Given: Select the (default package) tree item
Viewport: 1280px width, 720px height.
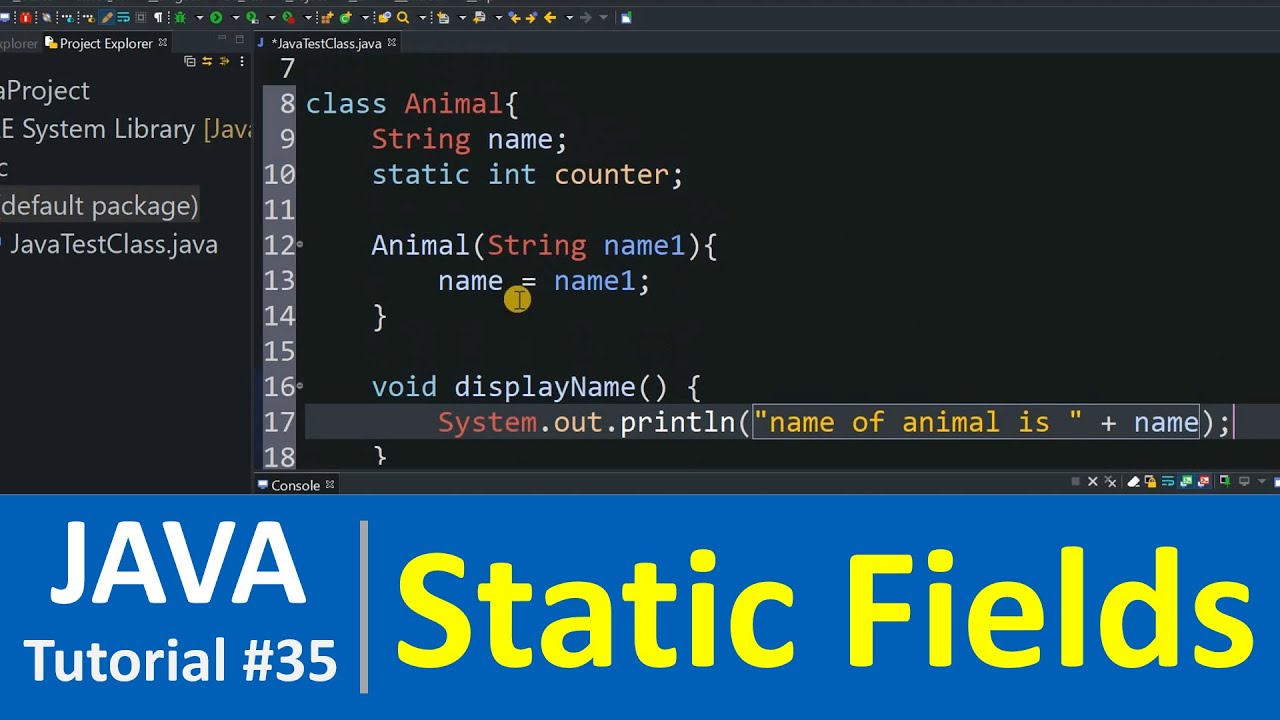Looking at the screenshot, I should click(99, 206).
